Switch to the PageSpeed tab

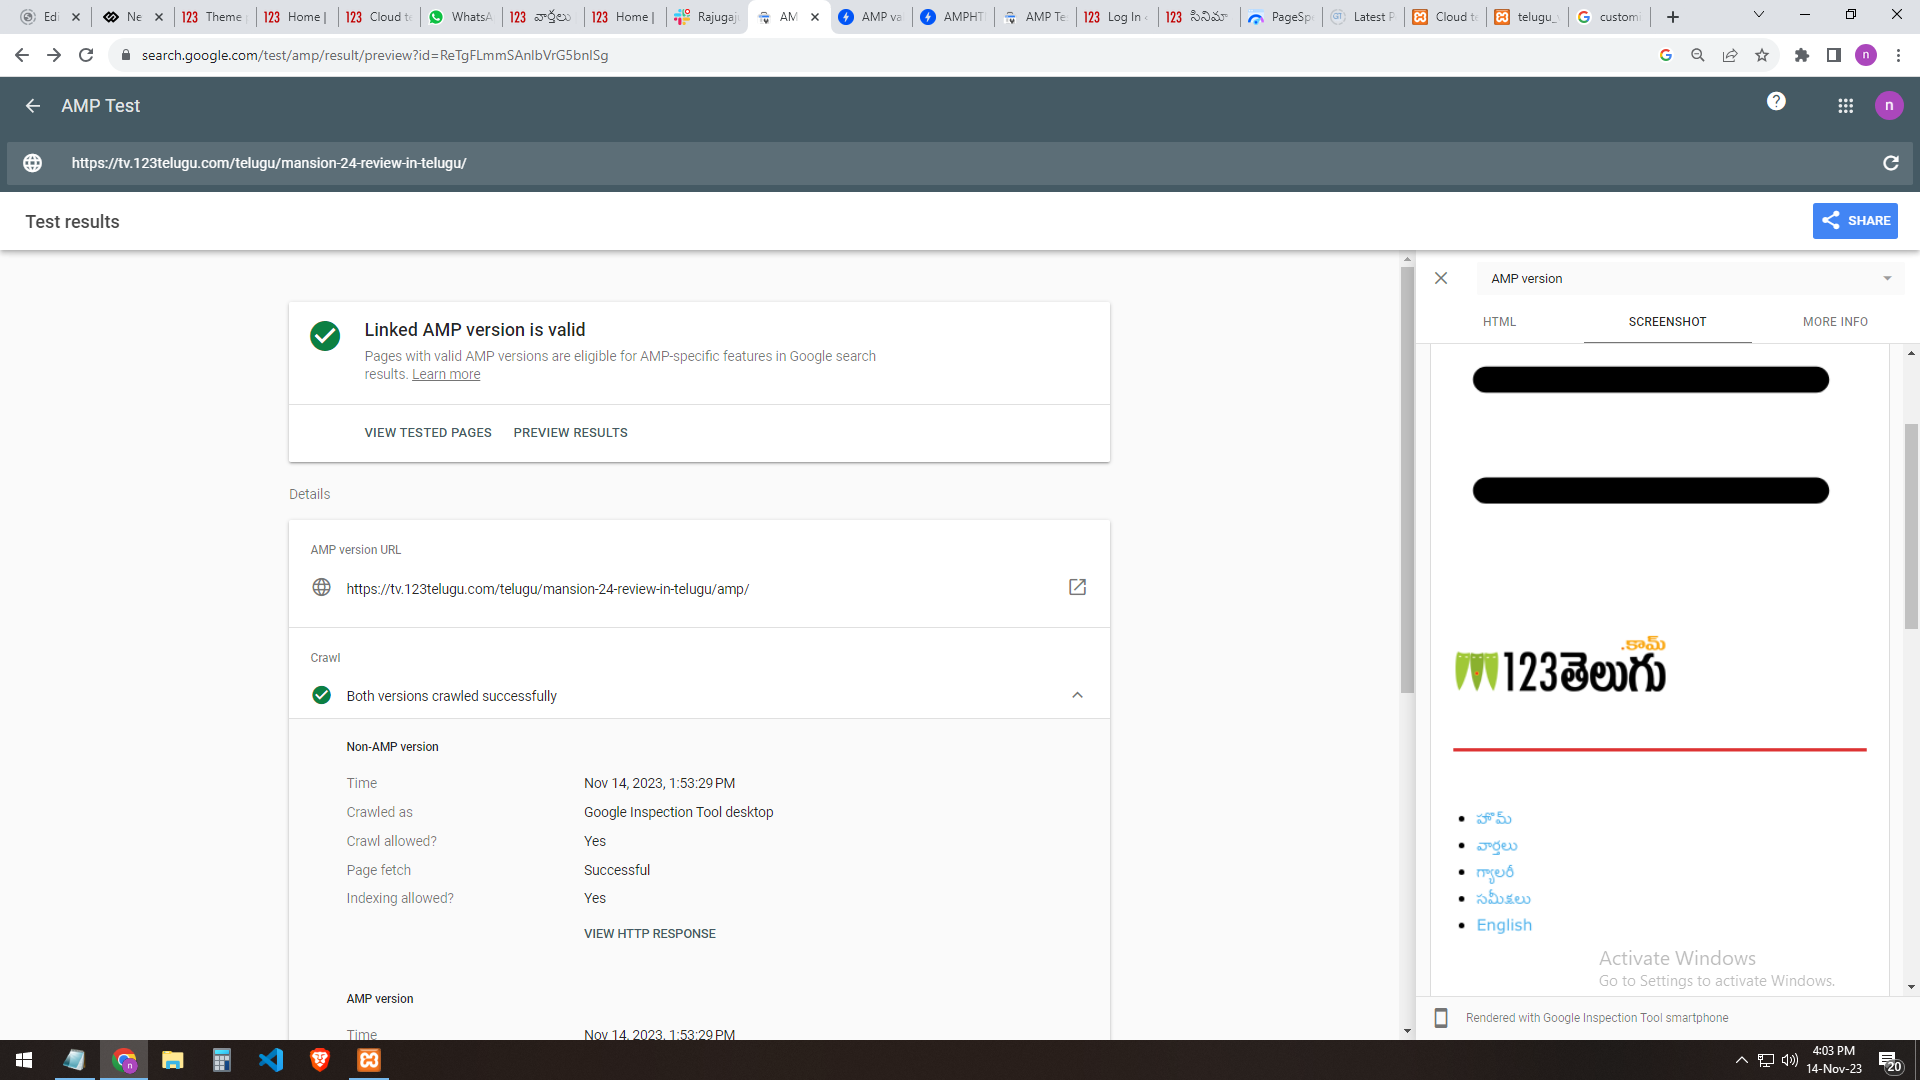[x=1280, y=17]
